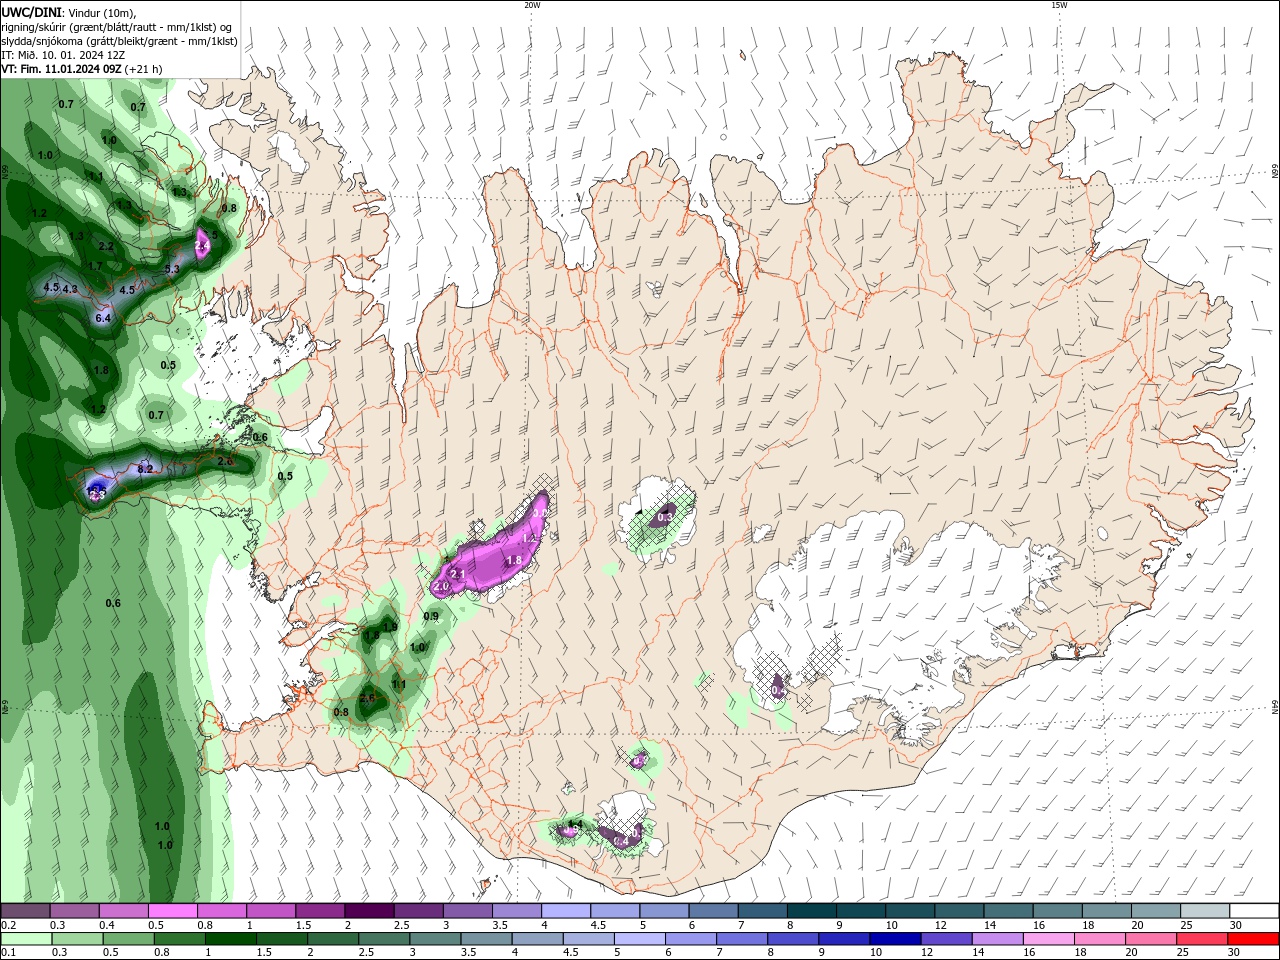Select the darkest green rain swatch between 1 and 1.5
This screenshot has width=1280, height=960.
pyautogui.click(x=231, y=939)
